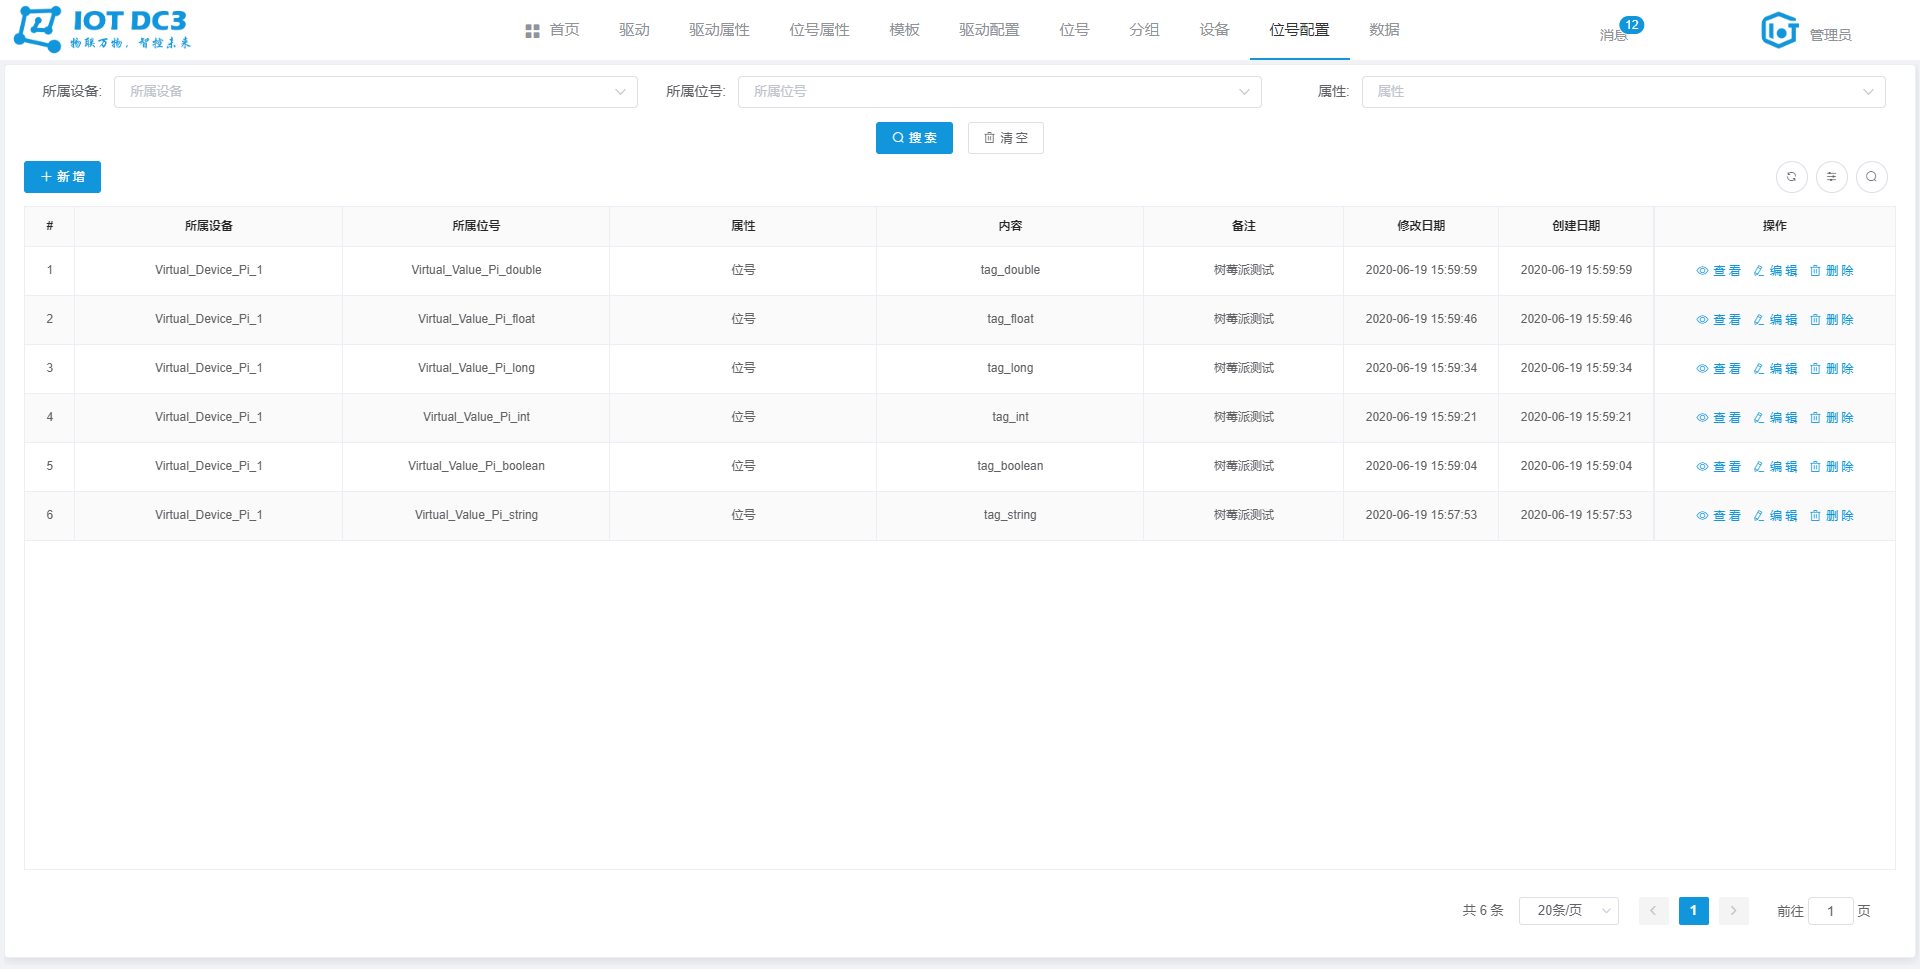Click the 前往 page number input
The image size is (1920, 969).
point(1830,911)
